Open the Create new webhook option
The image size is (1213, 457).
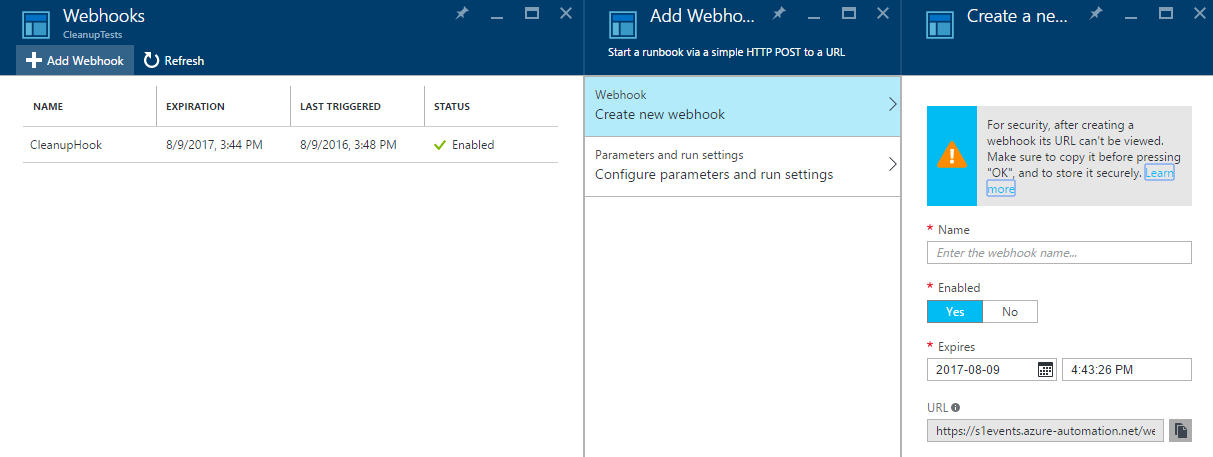pos(742,105)
